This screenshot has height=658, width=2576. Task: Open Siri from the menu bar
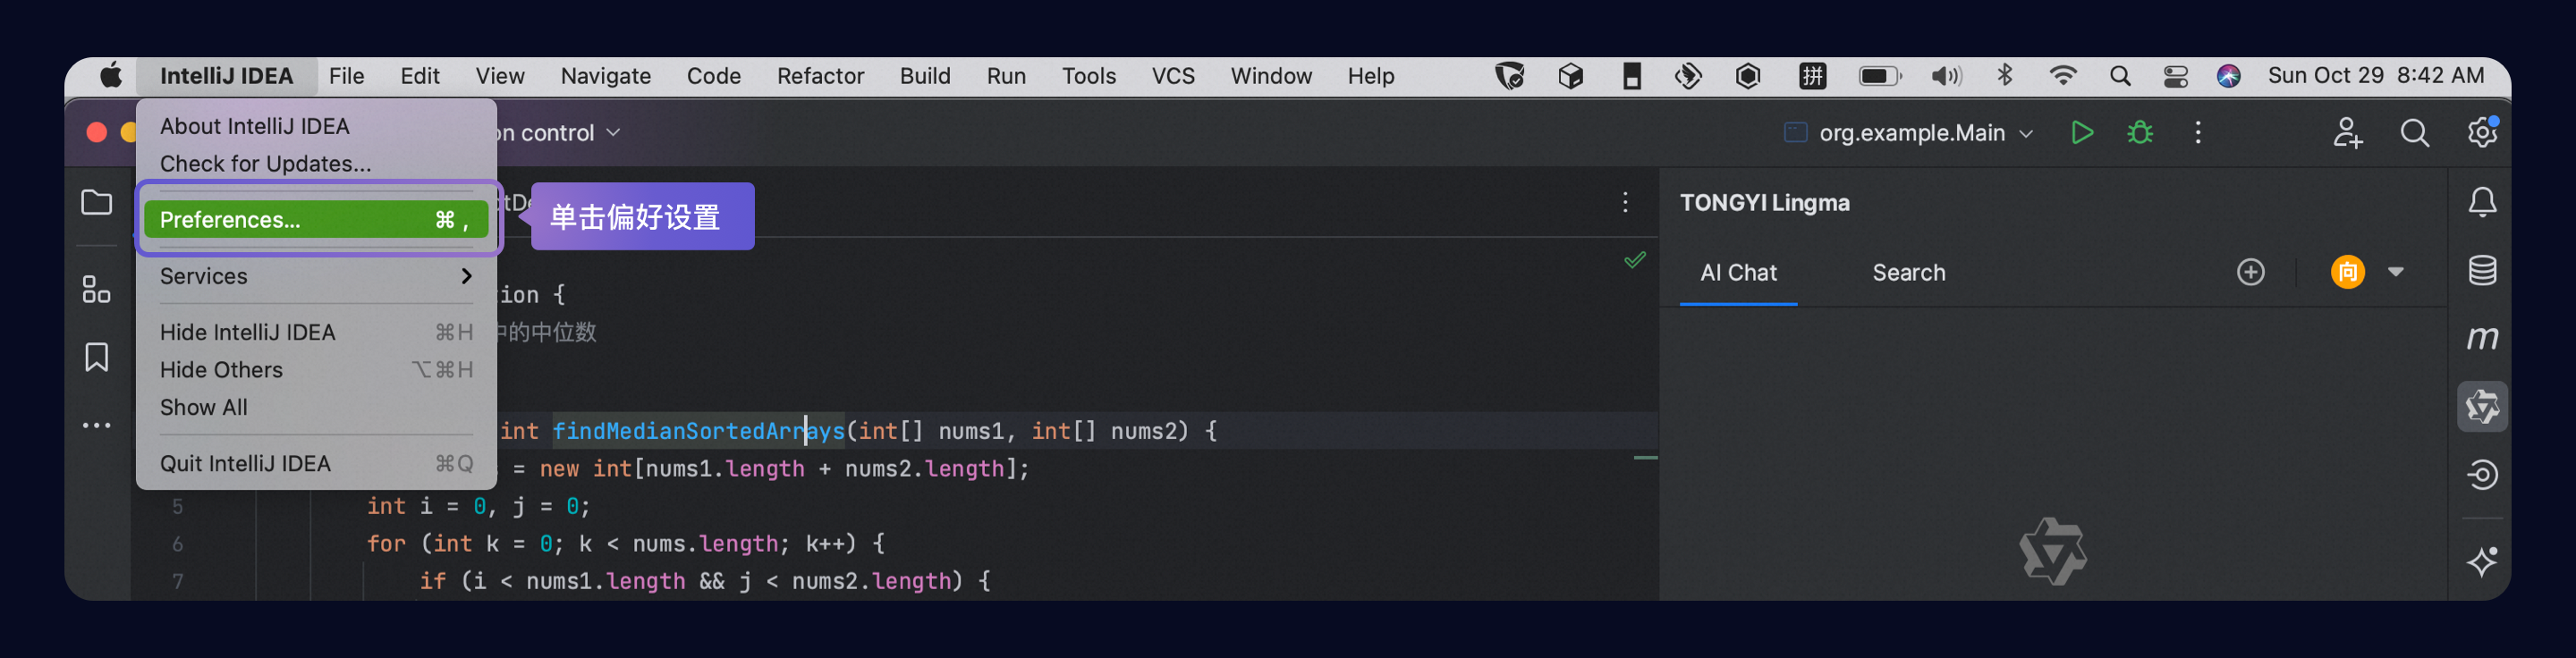point(2228,76)
